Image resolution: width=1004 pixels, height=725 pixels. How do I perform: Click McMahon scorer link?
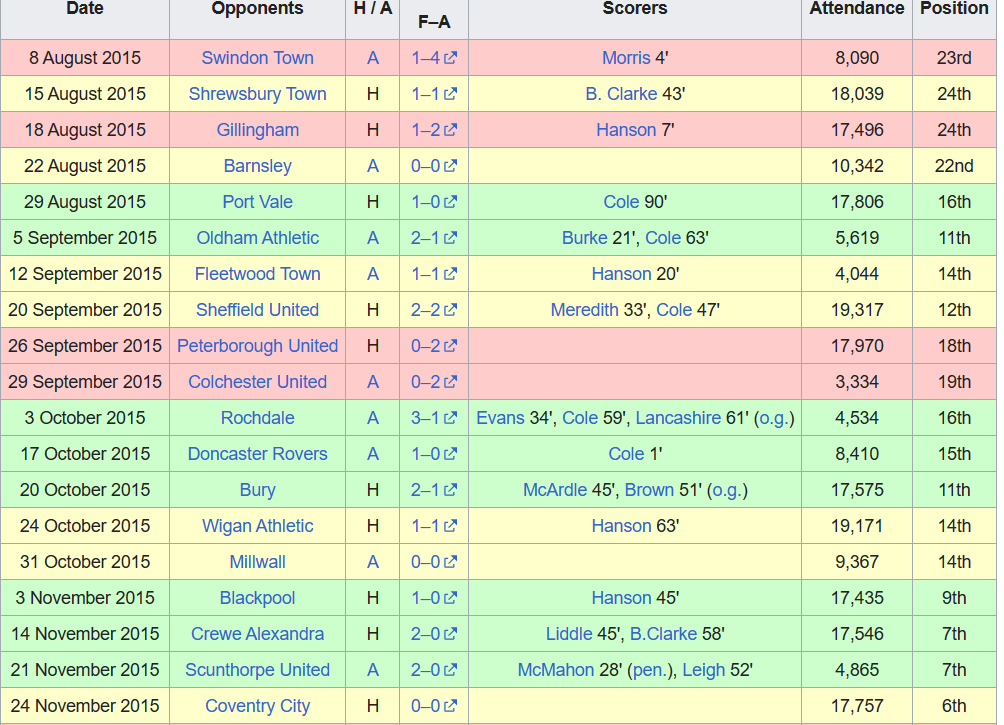(x=556, y=670)
